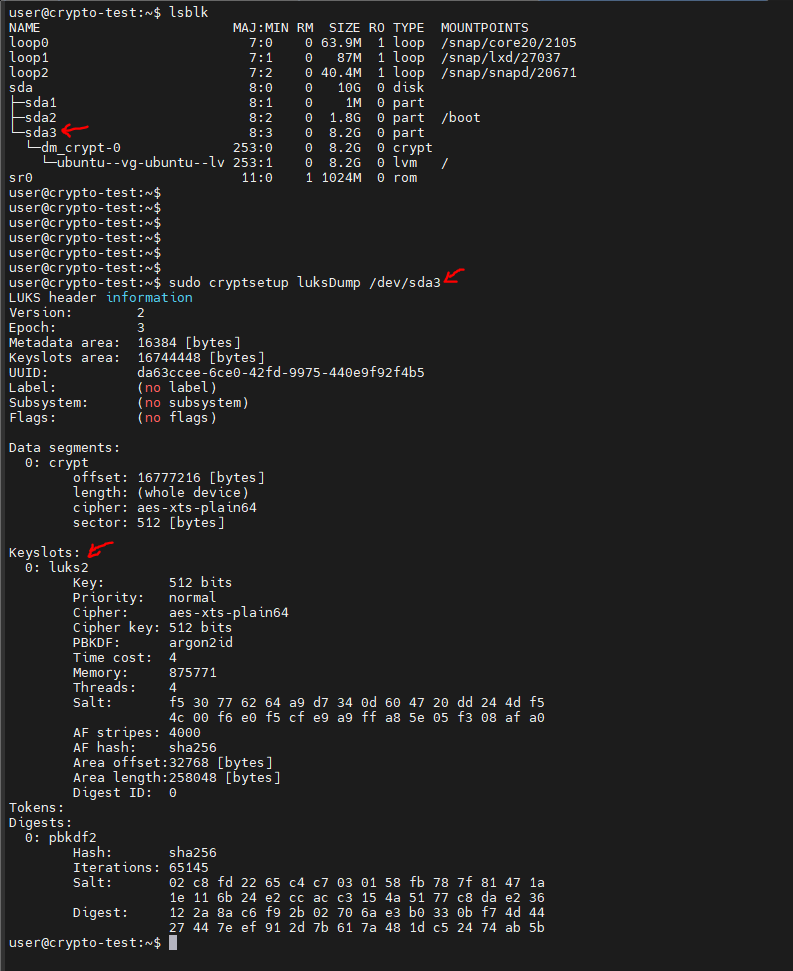Select the sda2 partition row
The width and height of the screenshot is (793, 971).
click(40, 117)
